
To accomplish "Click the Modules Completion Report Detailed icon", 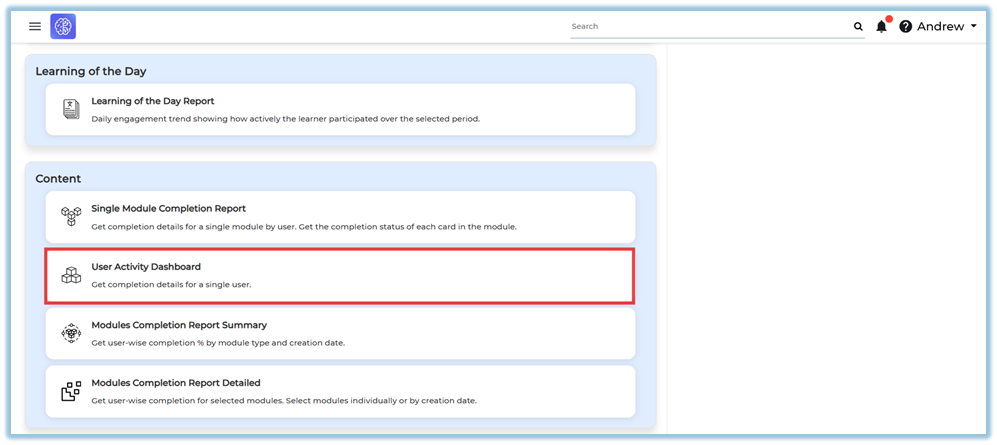I will [71, 391].
